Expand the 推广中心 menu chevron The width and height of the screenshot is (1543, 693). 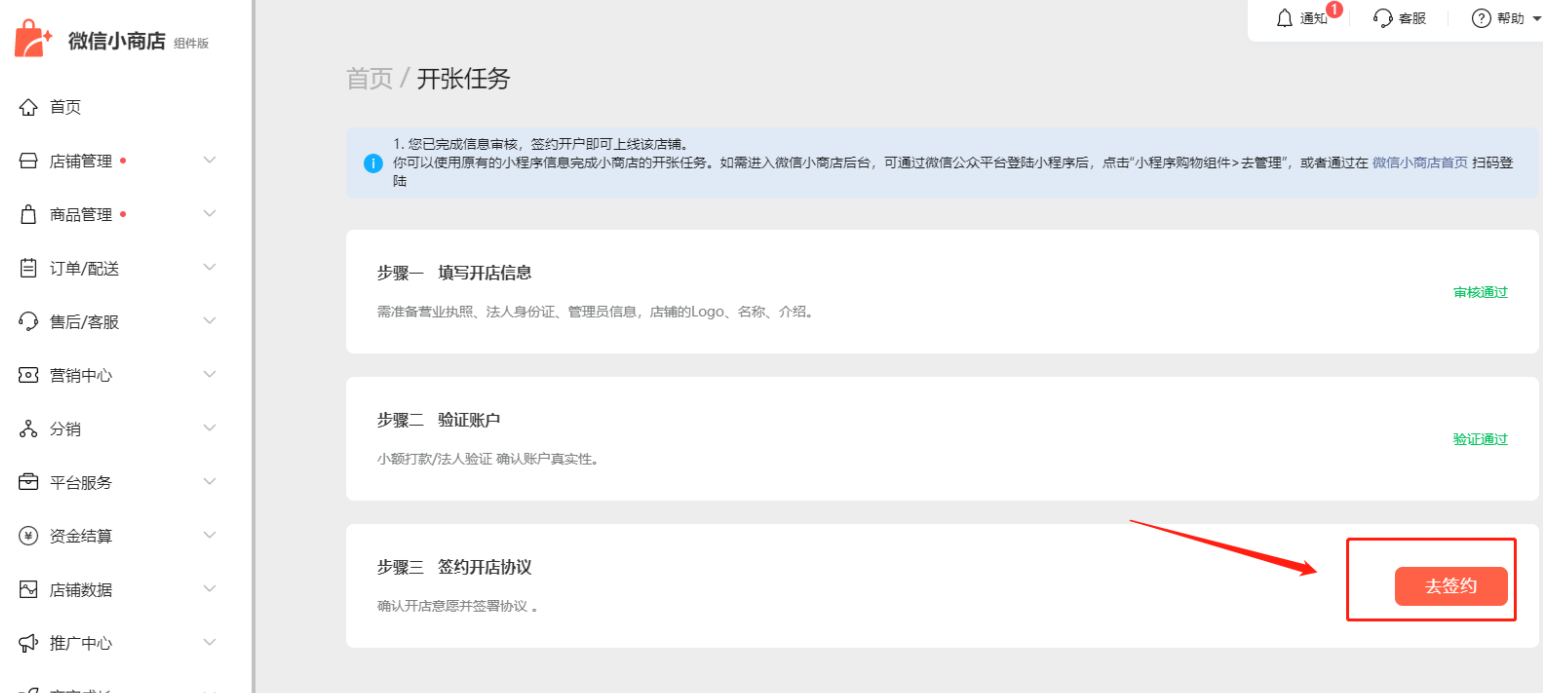point(209,642)
